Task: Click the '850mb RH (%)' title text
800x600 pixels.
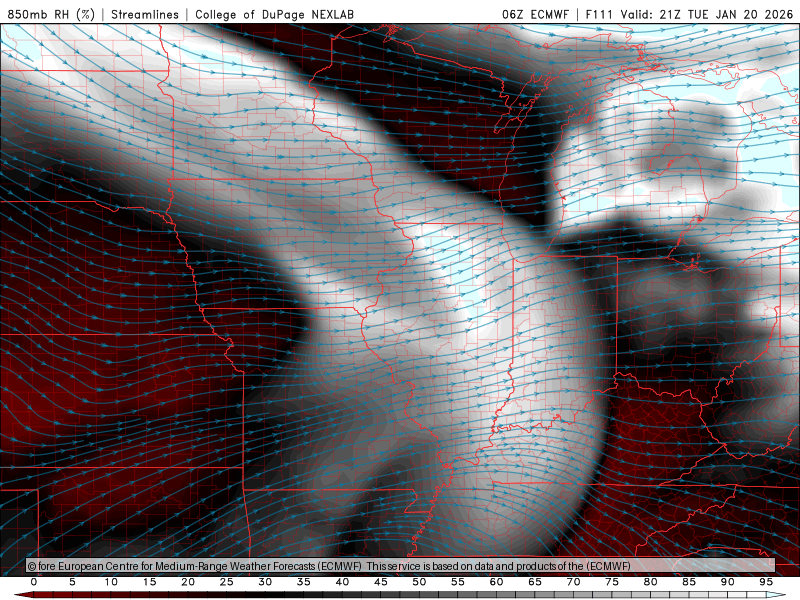Action: click(x=51, y=14)
